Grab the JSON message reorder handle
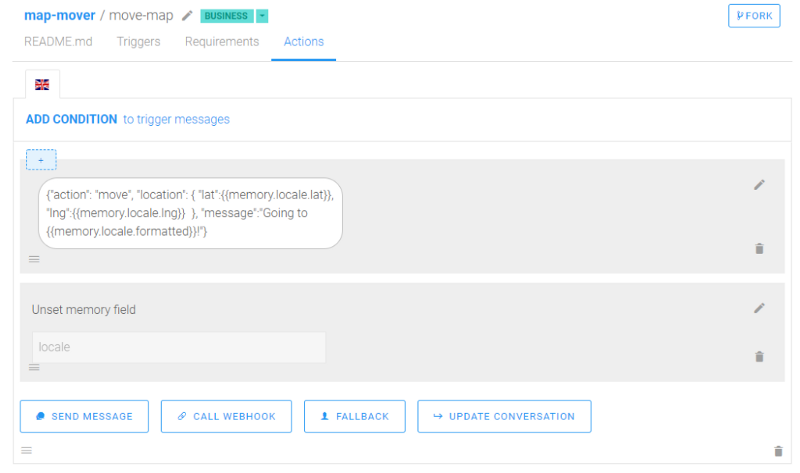Image resolution: width=800 pixels, height=473 pixels. 34,259
